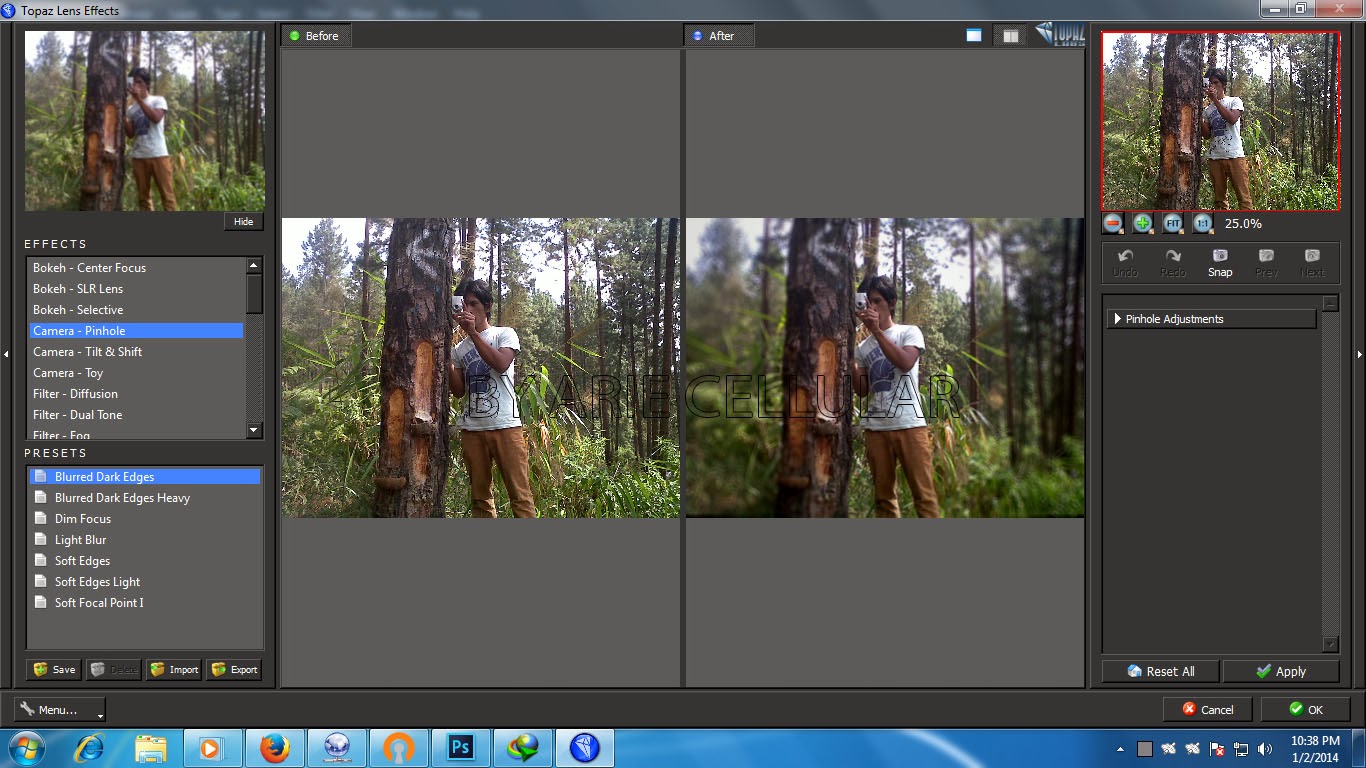Click the navigator thumbnail with the red border
This screenshot has width=1366, height=768.
(1220, 121)
